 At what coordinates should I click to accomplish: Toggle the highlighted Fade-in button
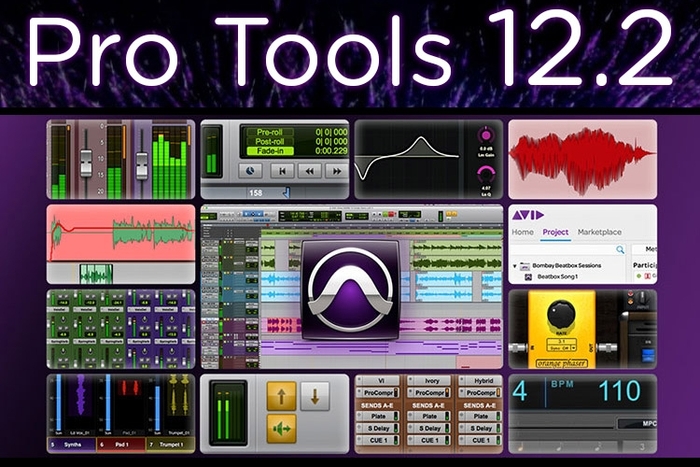click(269, 151)
